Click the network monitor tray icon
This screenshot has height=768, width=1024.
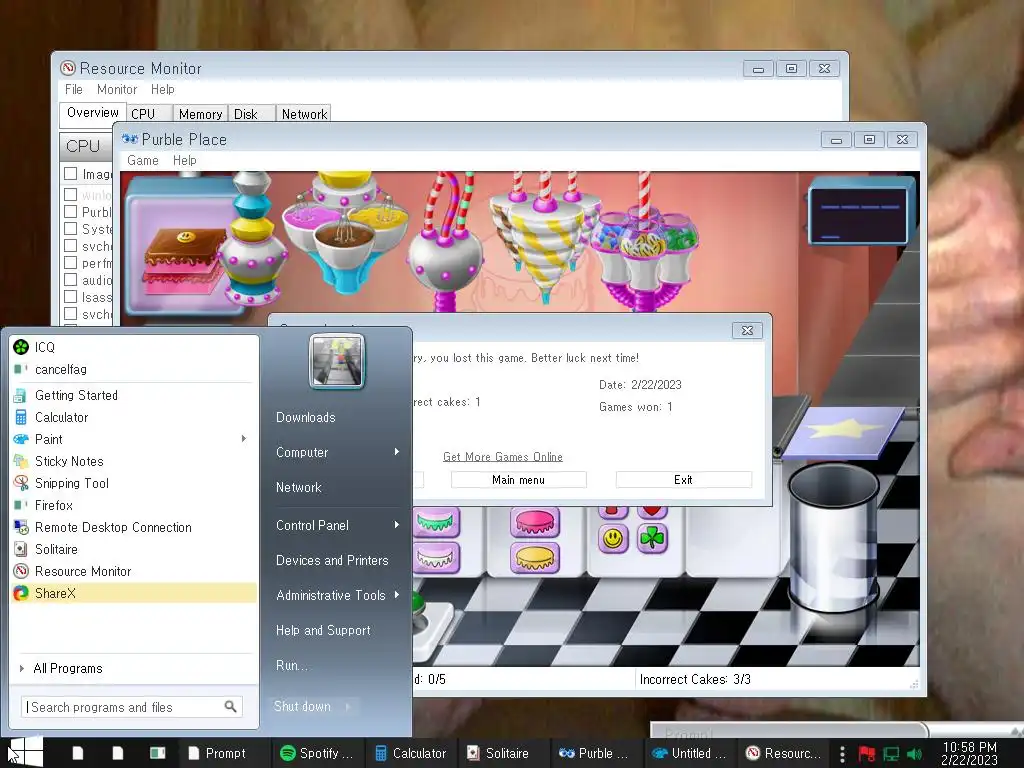(x=891, y=754)
